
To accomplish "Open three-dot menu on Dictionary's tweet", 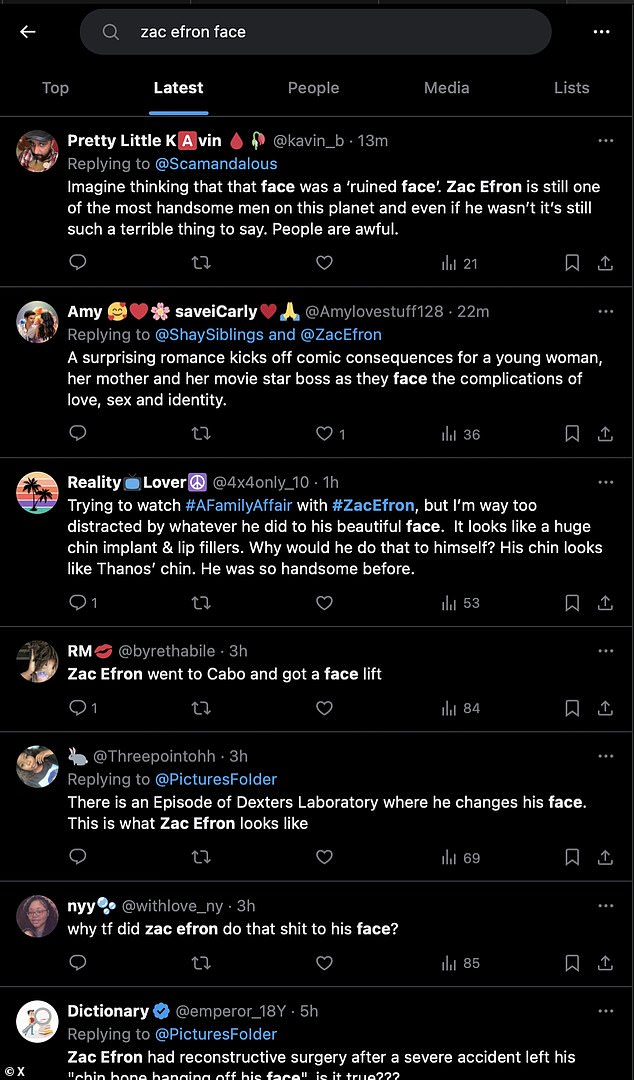I will point(606,1011).
